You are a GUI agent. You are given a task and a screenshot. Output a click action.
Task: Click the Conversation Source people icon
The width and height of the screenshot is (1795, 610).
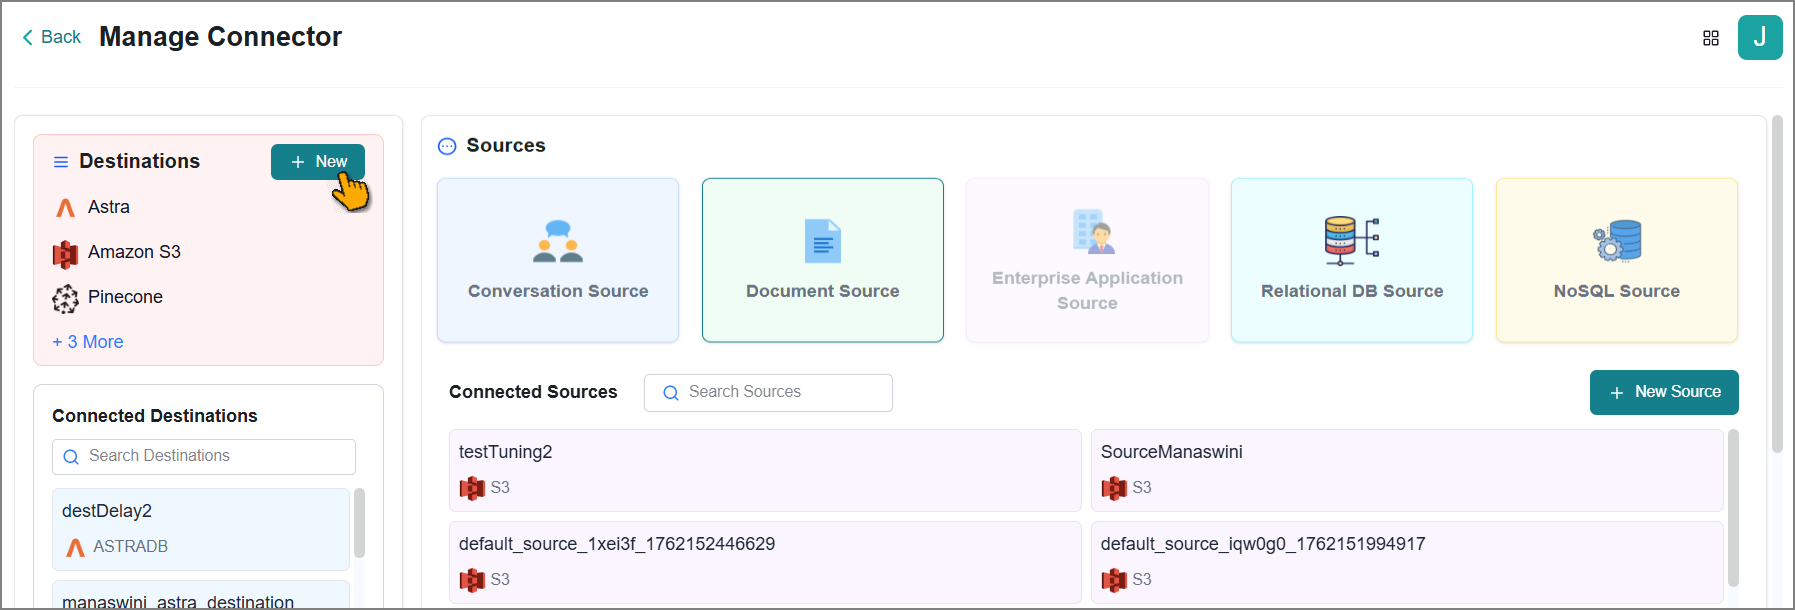(558, 241)
